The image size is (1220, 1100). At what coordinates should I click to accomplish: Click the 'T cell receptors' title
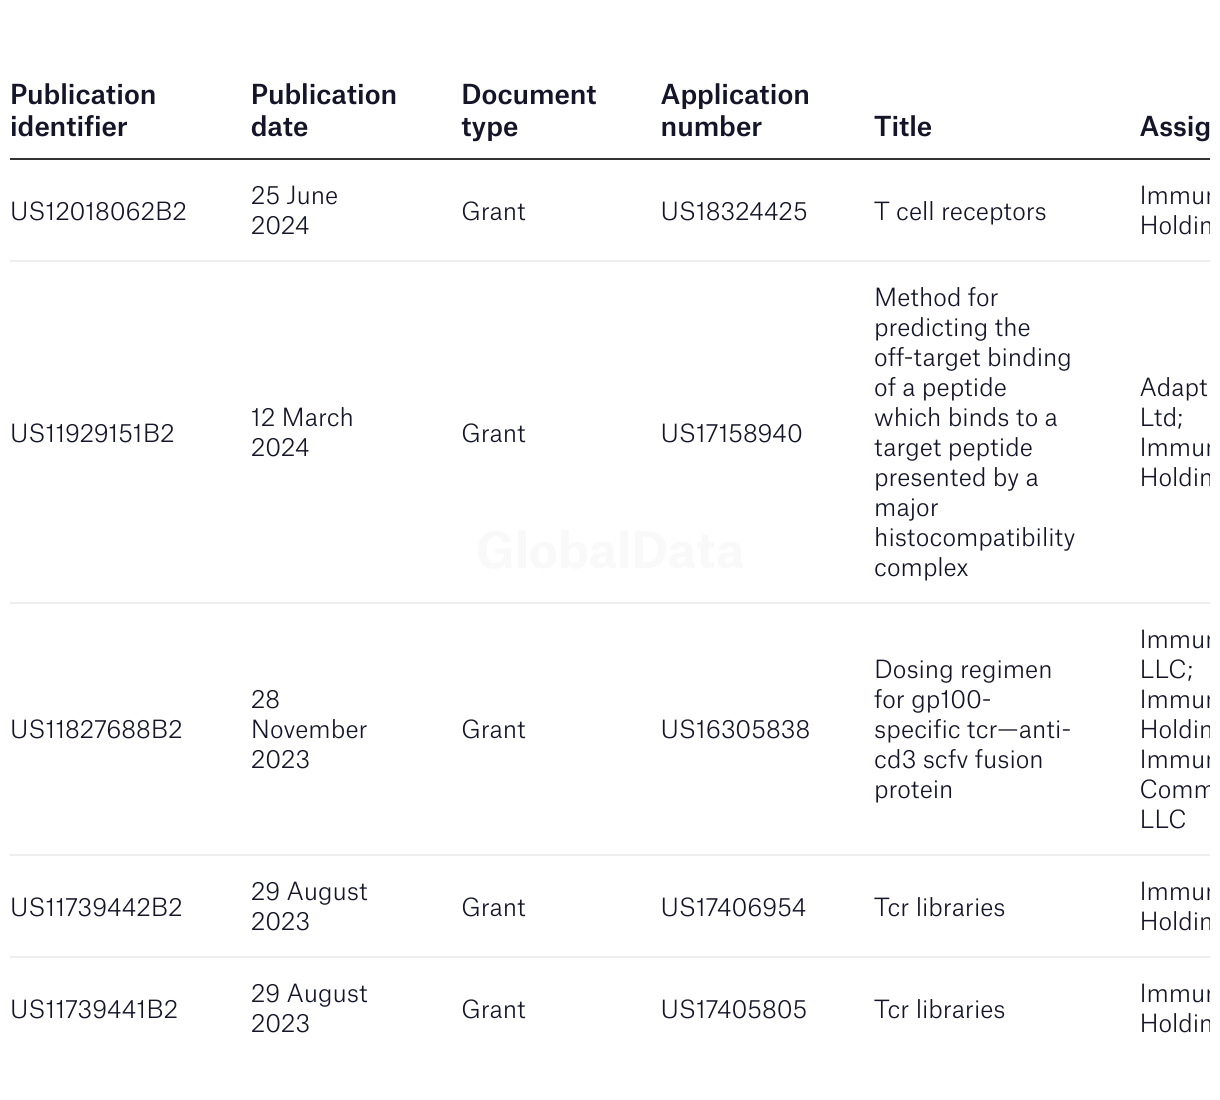tap(959, 212)
